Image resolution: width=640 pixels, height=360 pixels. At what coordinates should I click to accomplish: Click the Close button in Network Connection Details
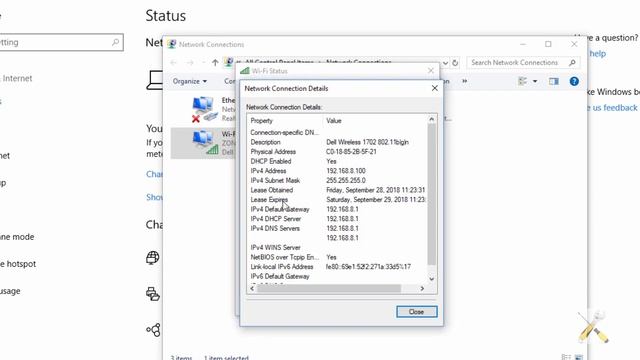[x=416, y=311]
